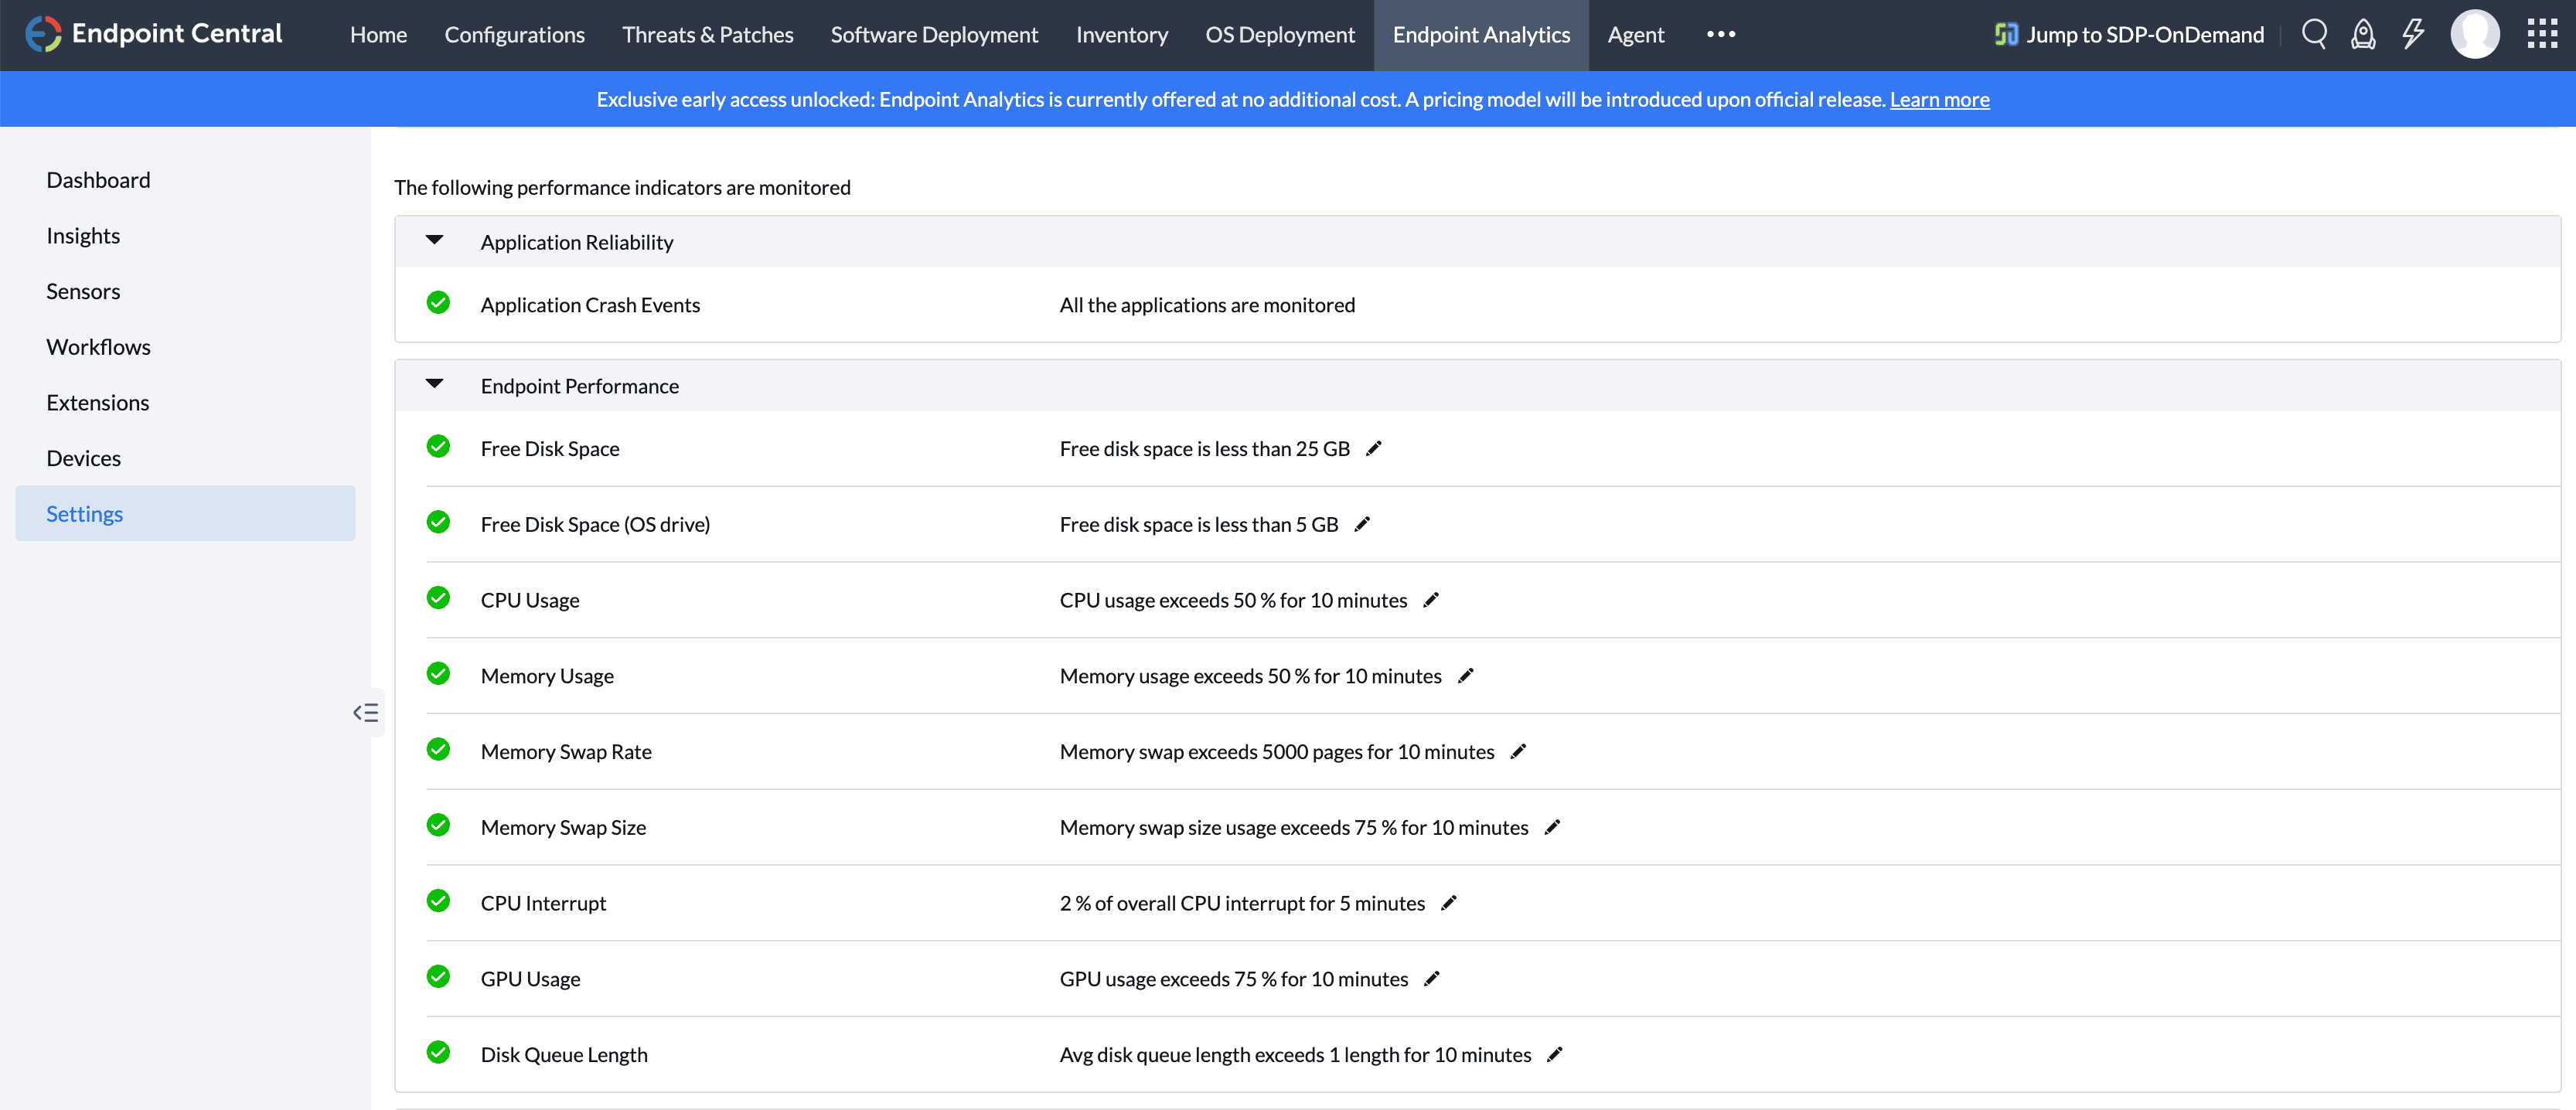The height and width of the screenshot is (1110, 2576).
Task: Open Sensors in the sidebar
Action: point(83,291)
